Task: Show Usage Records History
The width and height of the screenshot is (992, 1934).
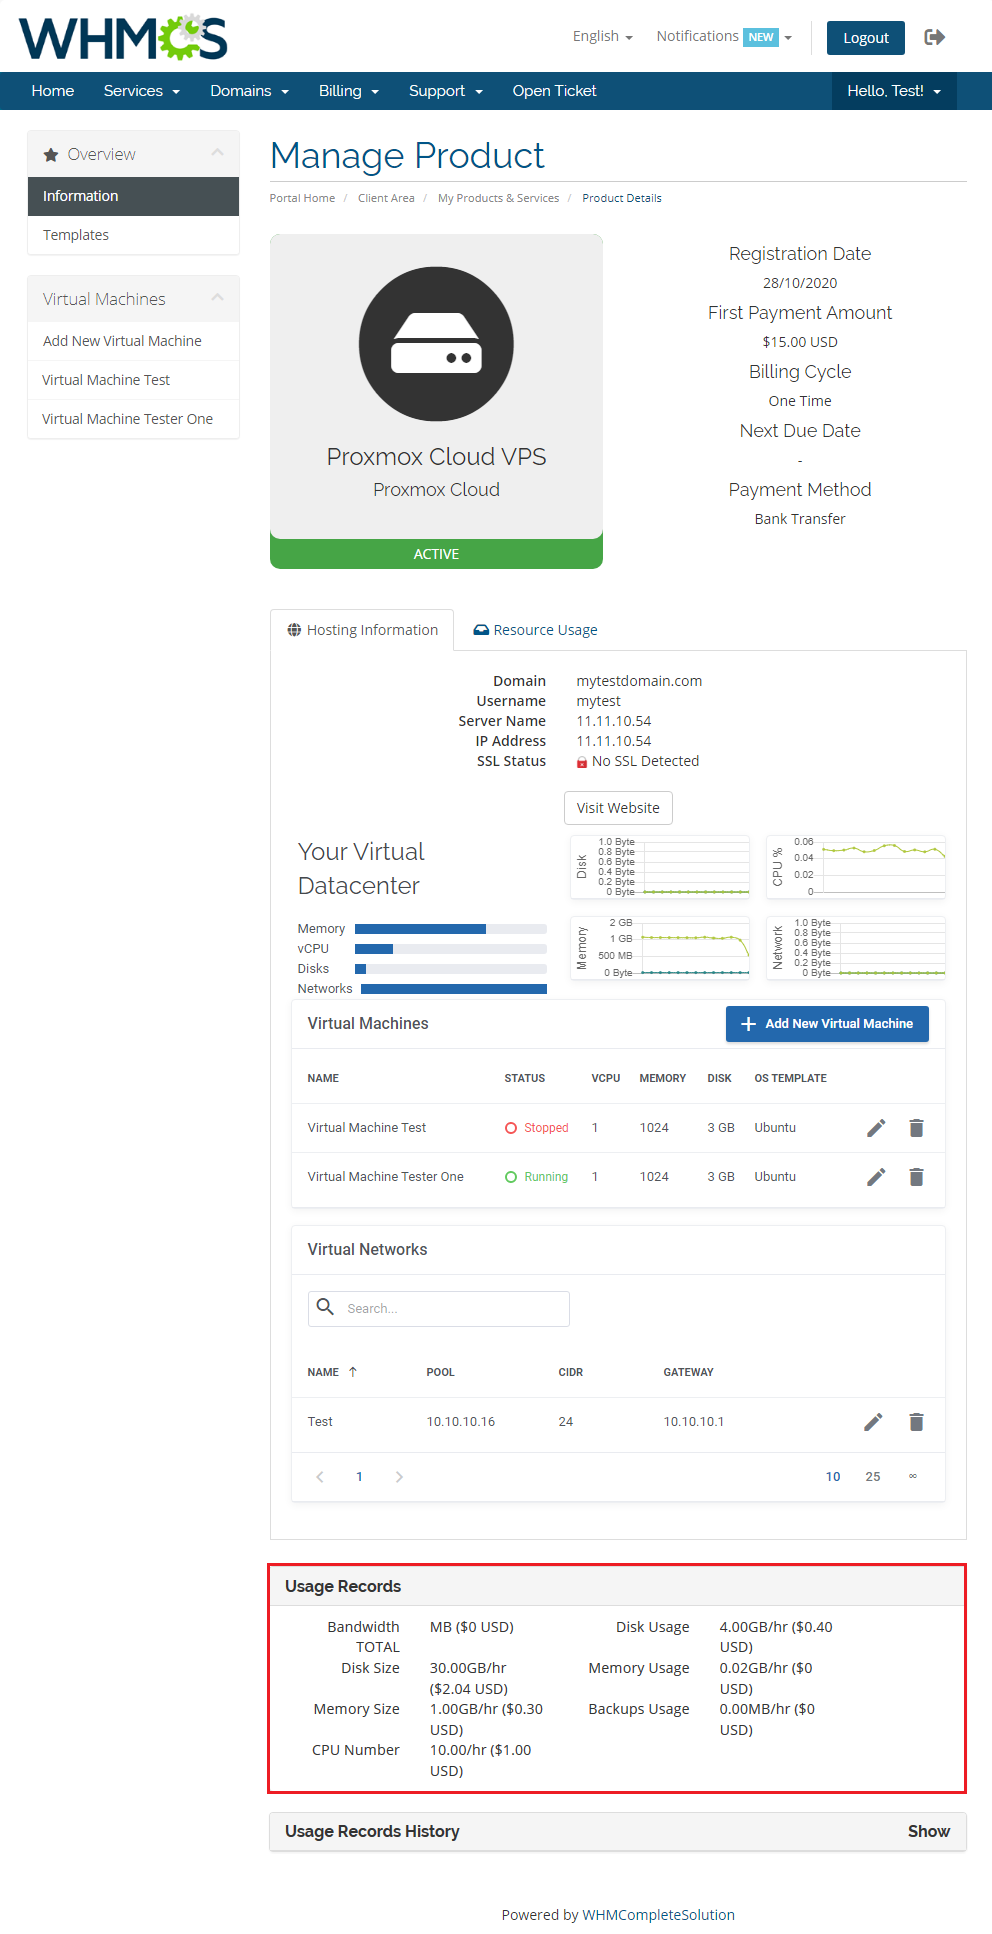Action: click(x=928, y=1831)
